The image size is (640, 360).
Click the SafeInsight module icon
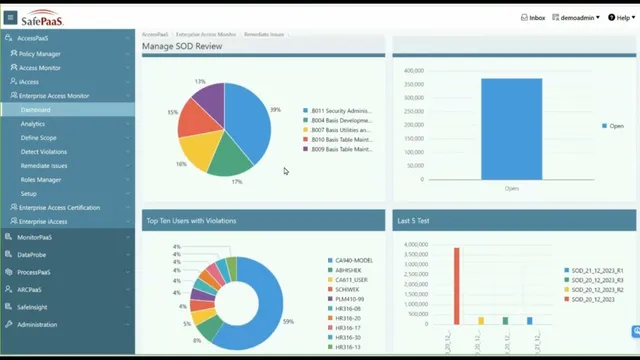(8, 307)
